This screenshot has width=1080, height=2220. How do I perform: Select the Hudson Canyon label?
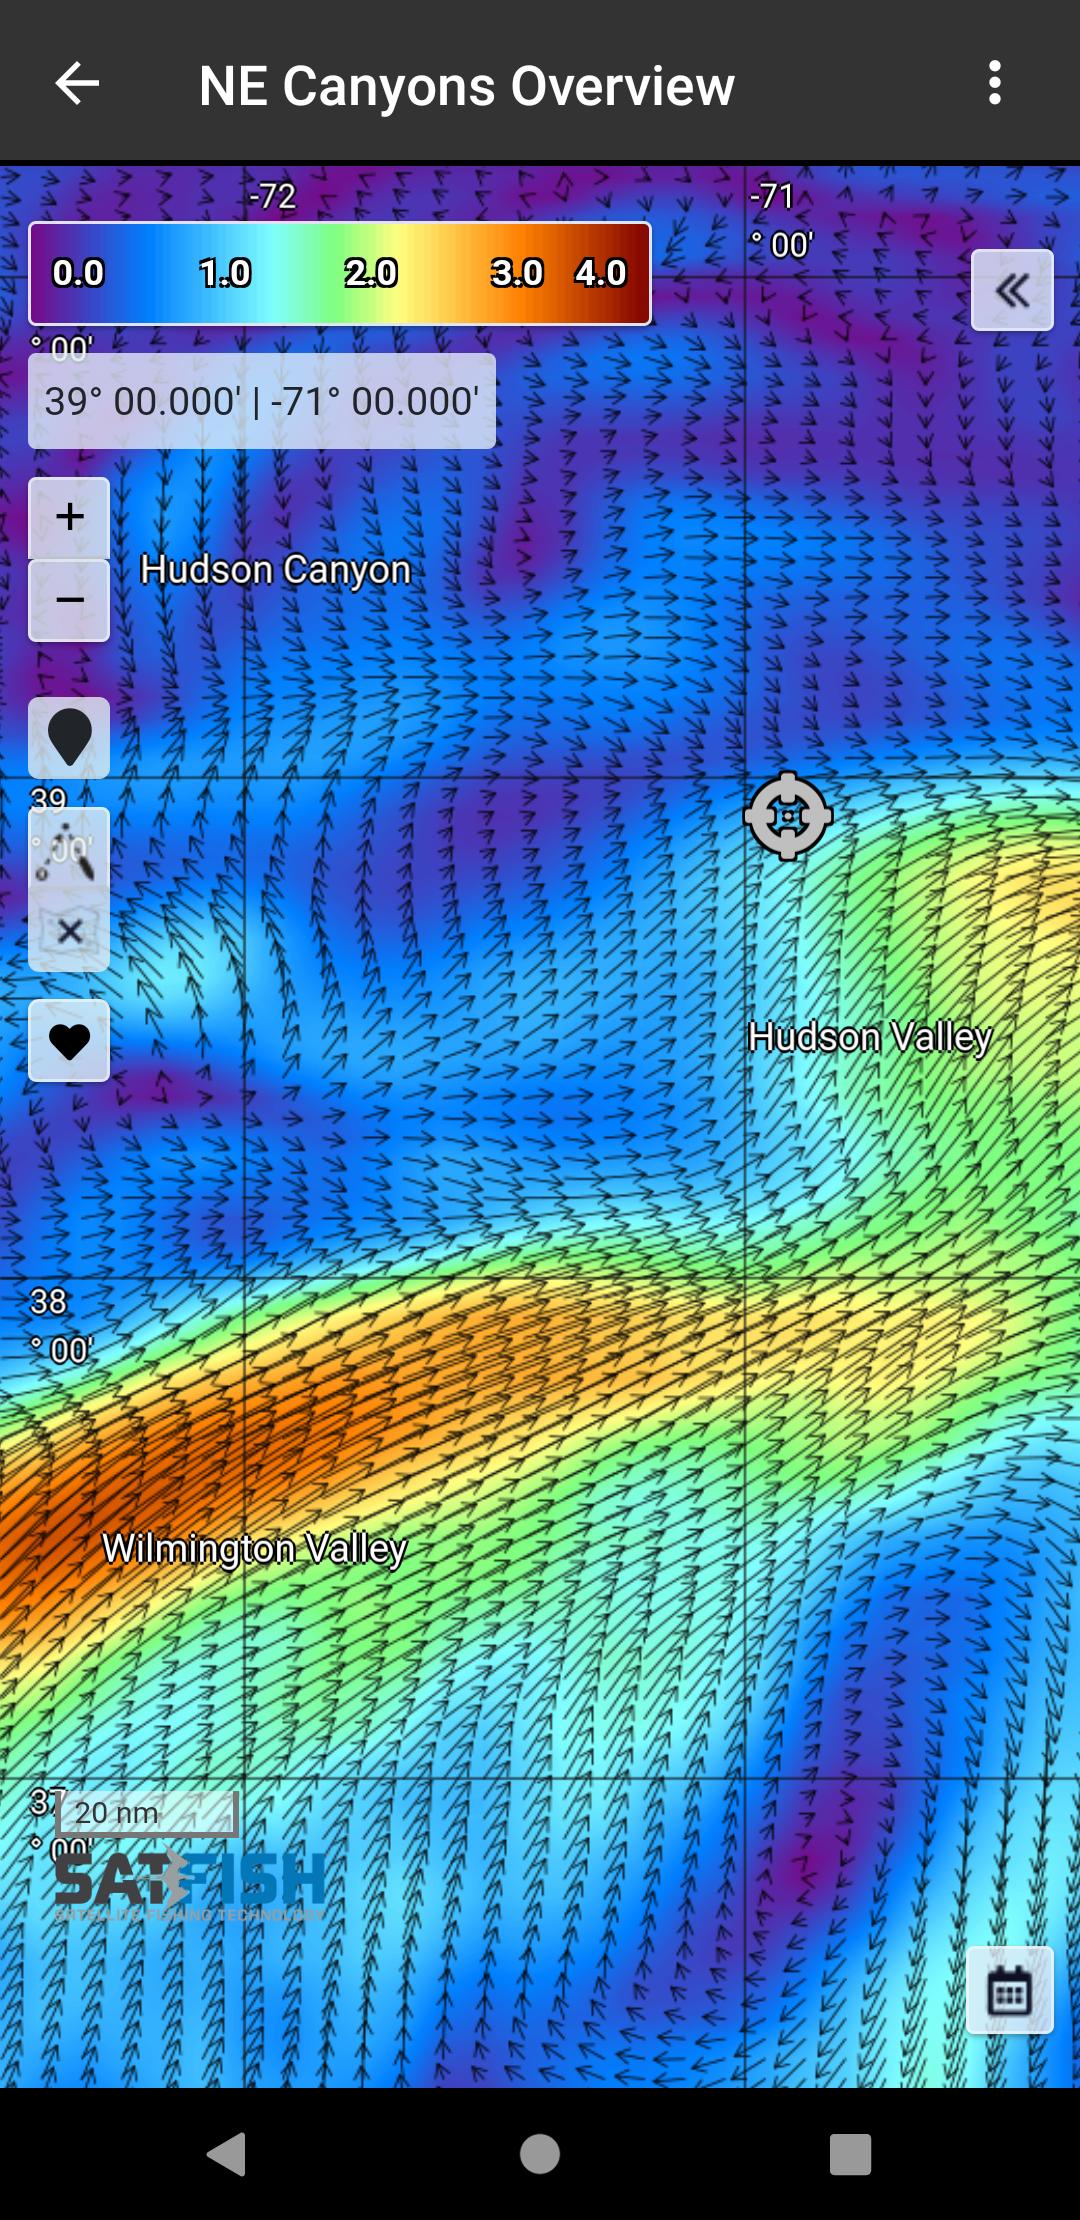click(275, 570)
